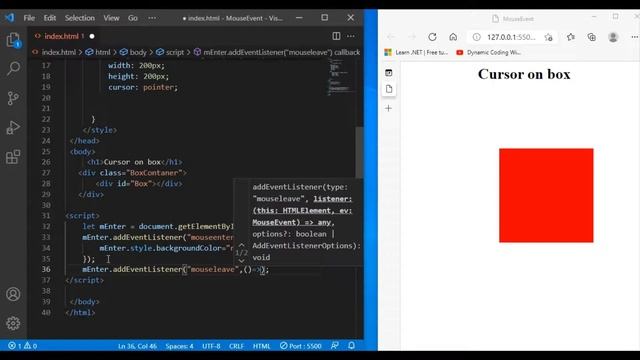Open Dynamic Coding bookmark in favorites bar
Image resolution: width=640 pixels, height=360 pixels.
pos(489,52)
